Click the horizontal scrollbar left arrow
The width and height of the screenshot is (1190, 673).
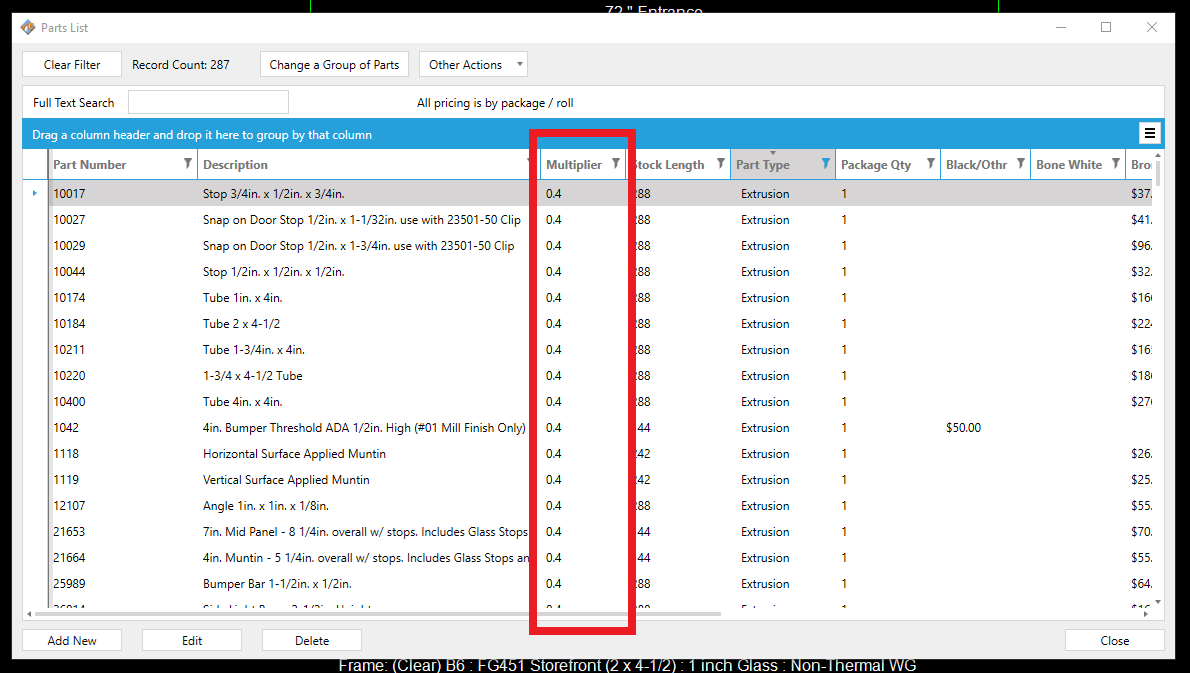coord(29,614)
